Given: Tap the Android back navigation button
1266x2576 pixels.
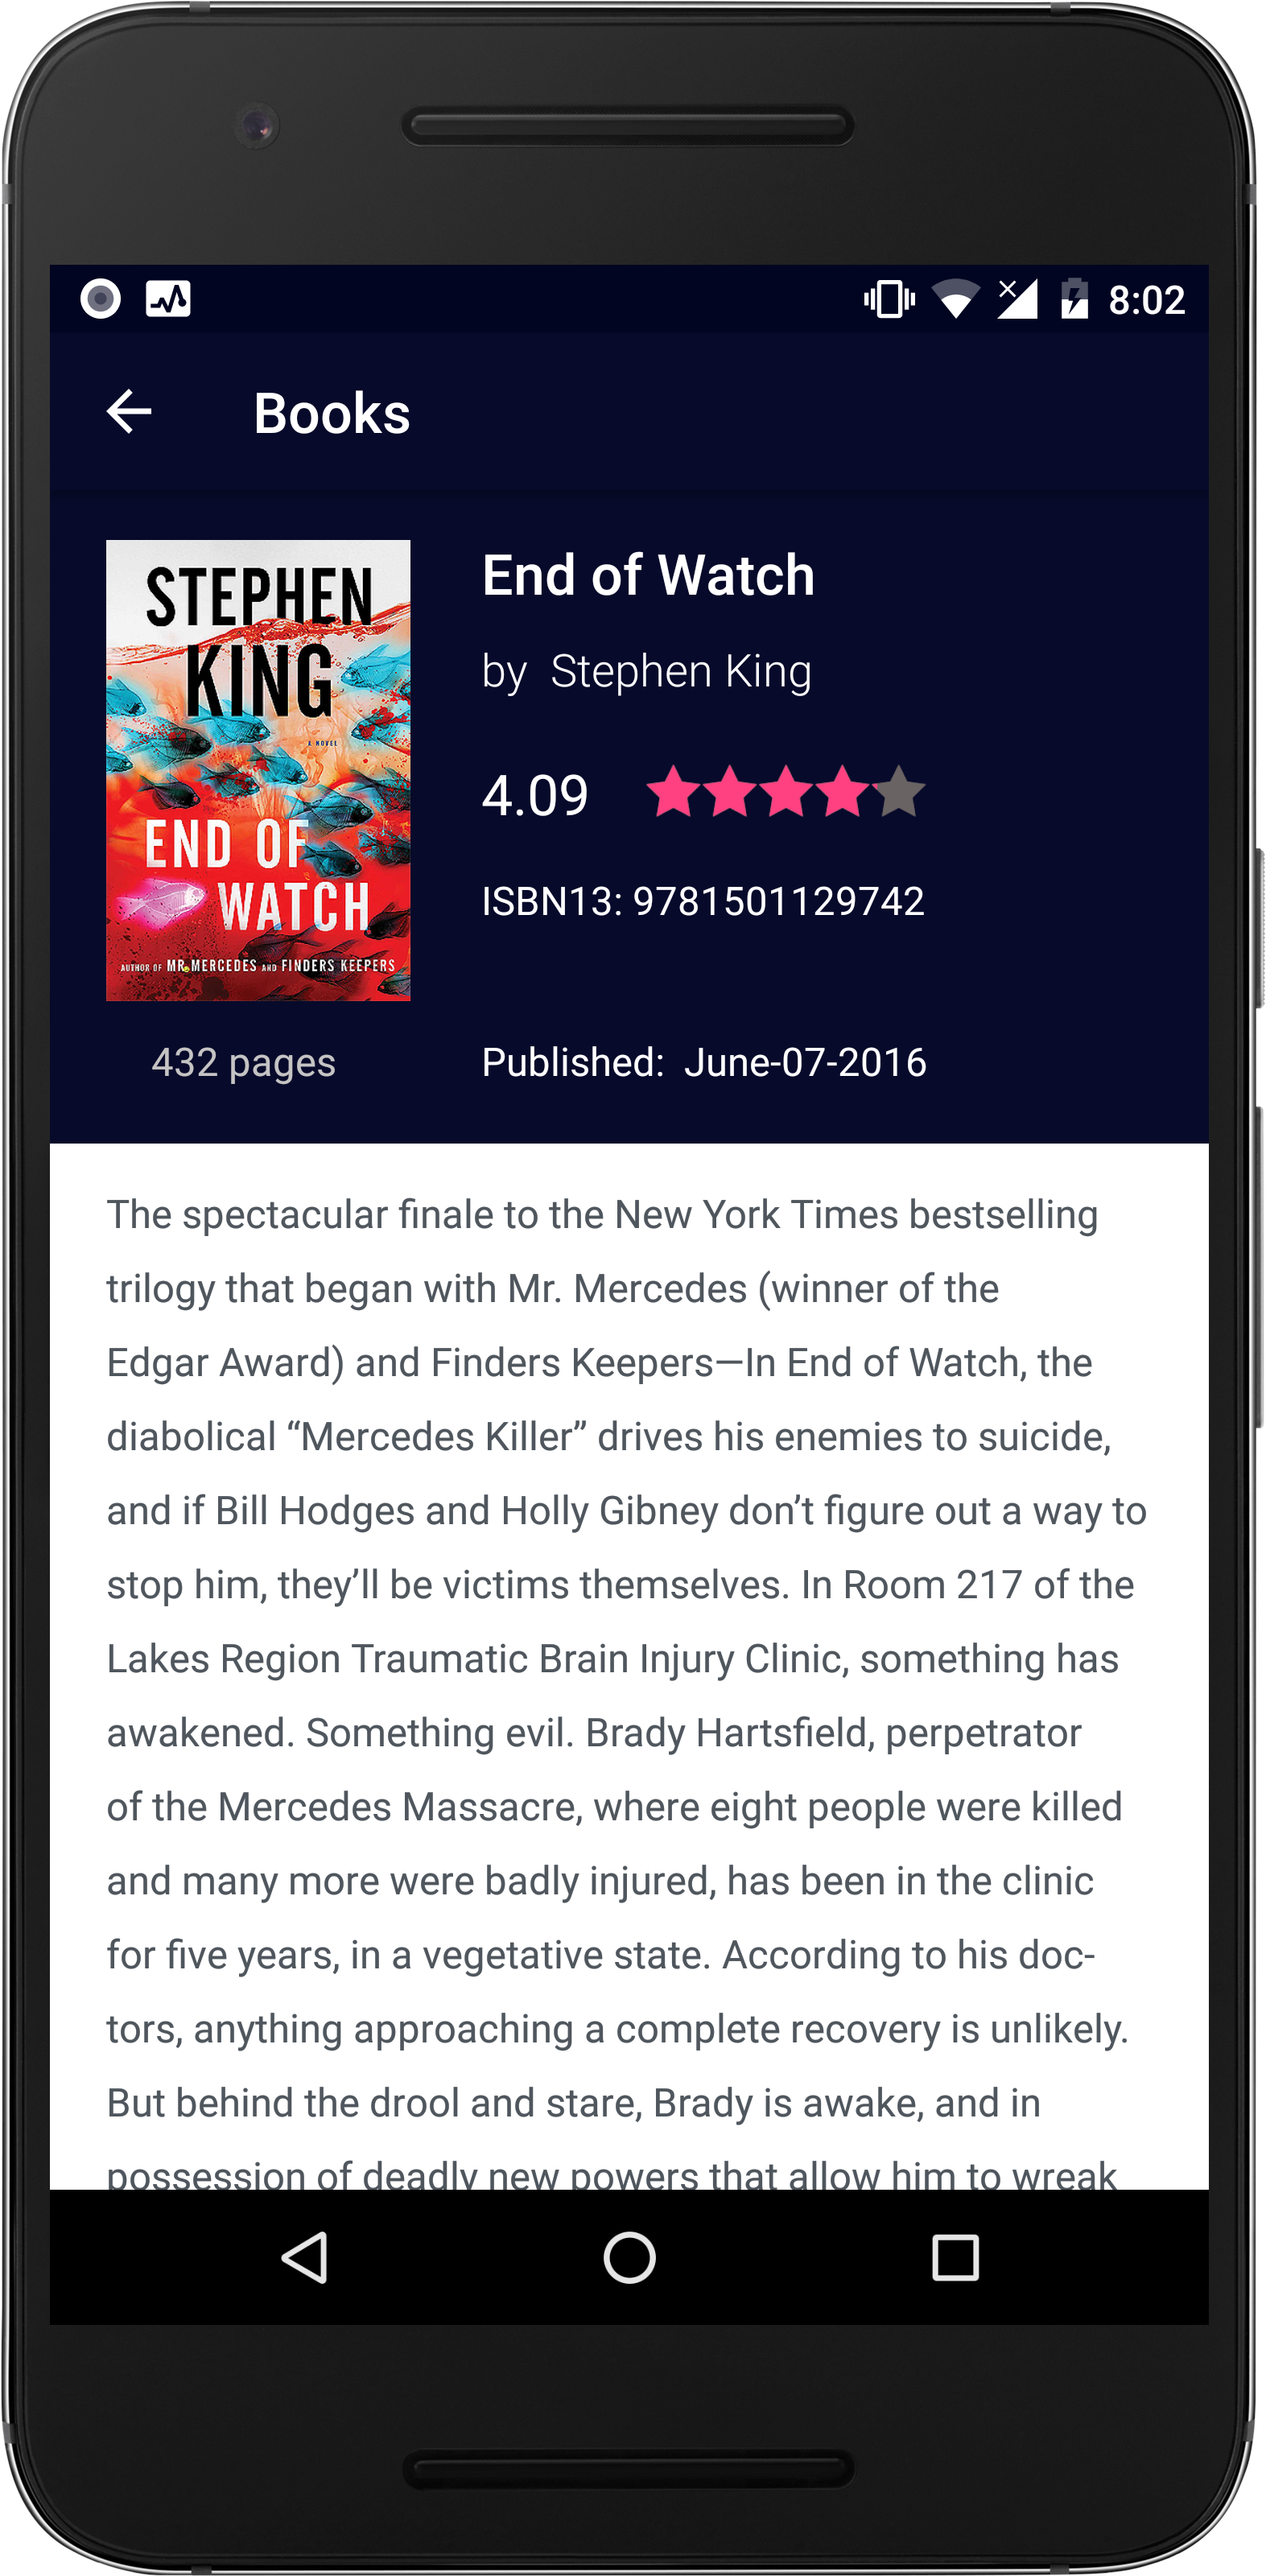Looking at the screenshot, I should coord(305,2256).
